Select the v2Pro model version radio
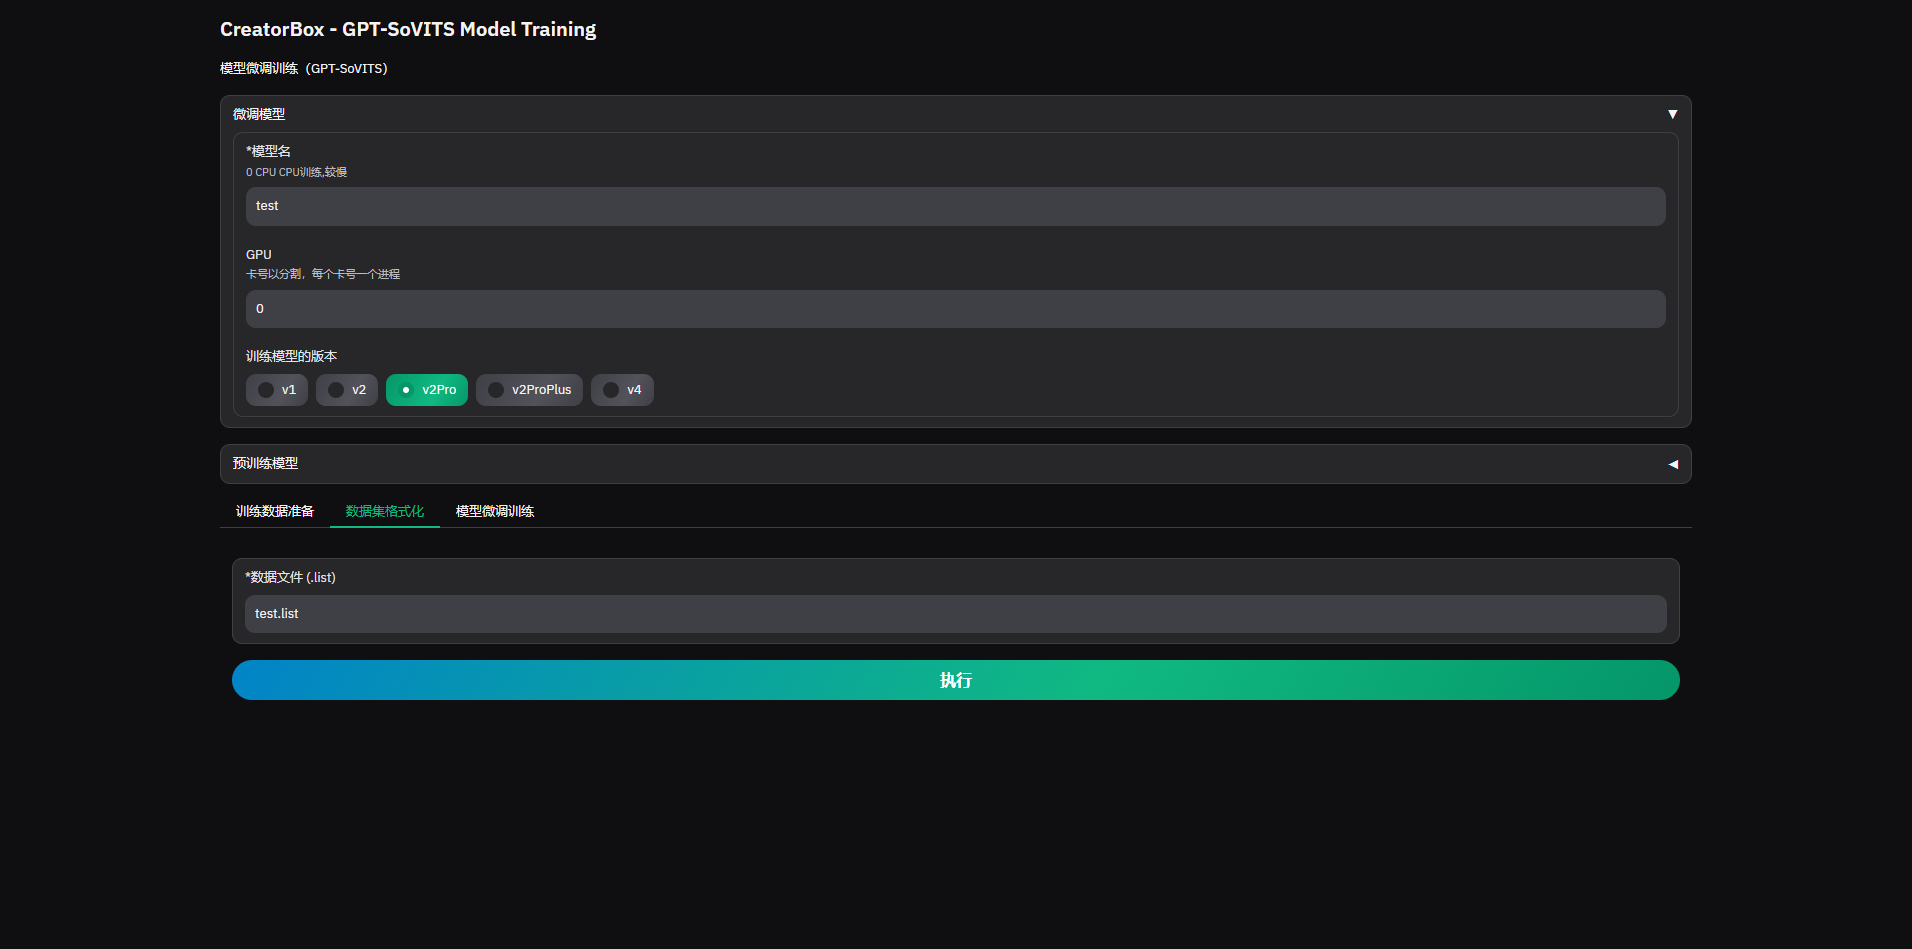Viewport: 1912px width, 949px height. click(x=427, y=390)
